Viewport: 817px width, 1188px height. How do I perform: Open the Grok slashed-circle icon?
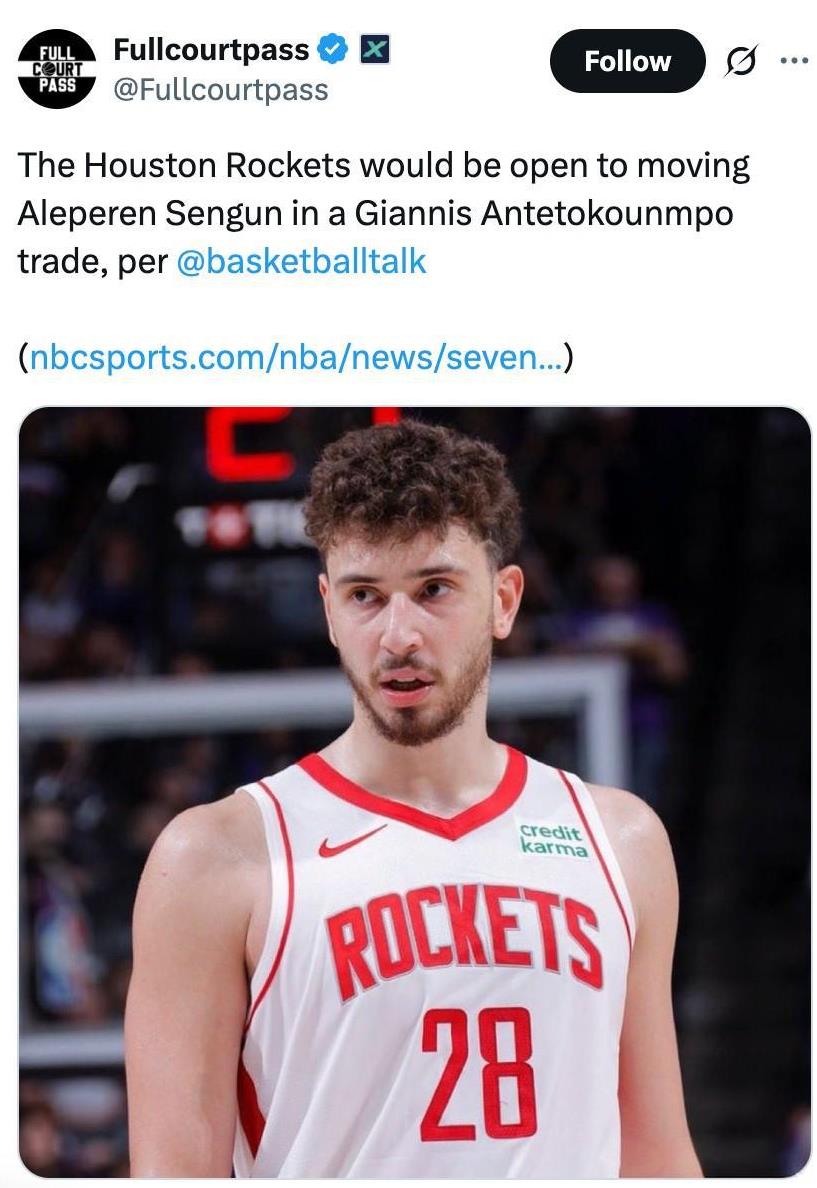(739, 61)
